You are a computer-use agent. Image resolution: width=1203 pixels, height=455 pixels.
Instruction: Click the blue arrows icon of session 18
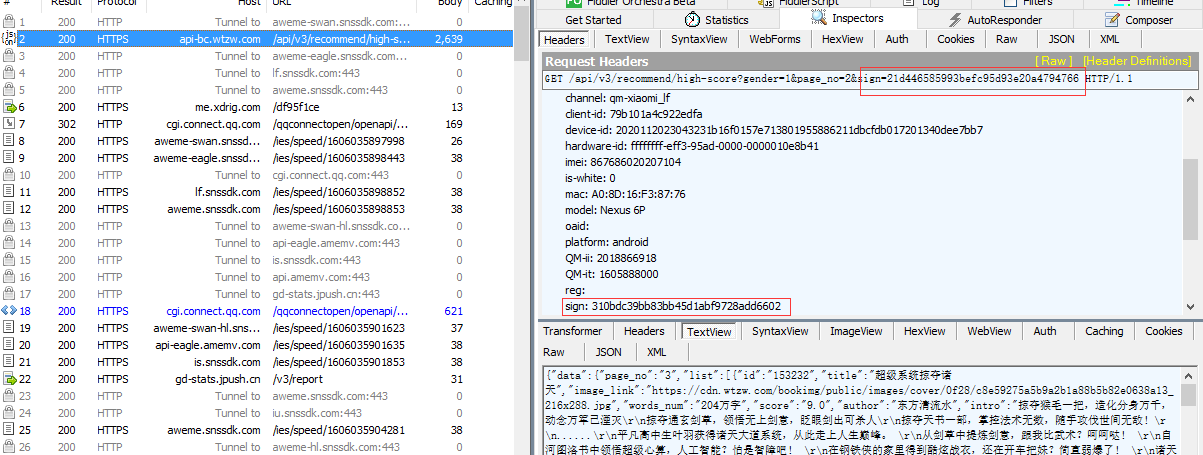10,310
